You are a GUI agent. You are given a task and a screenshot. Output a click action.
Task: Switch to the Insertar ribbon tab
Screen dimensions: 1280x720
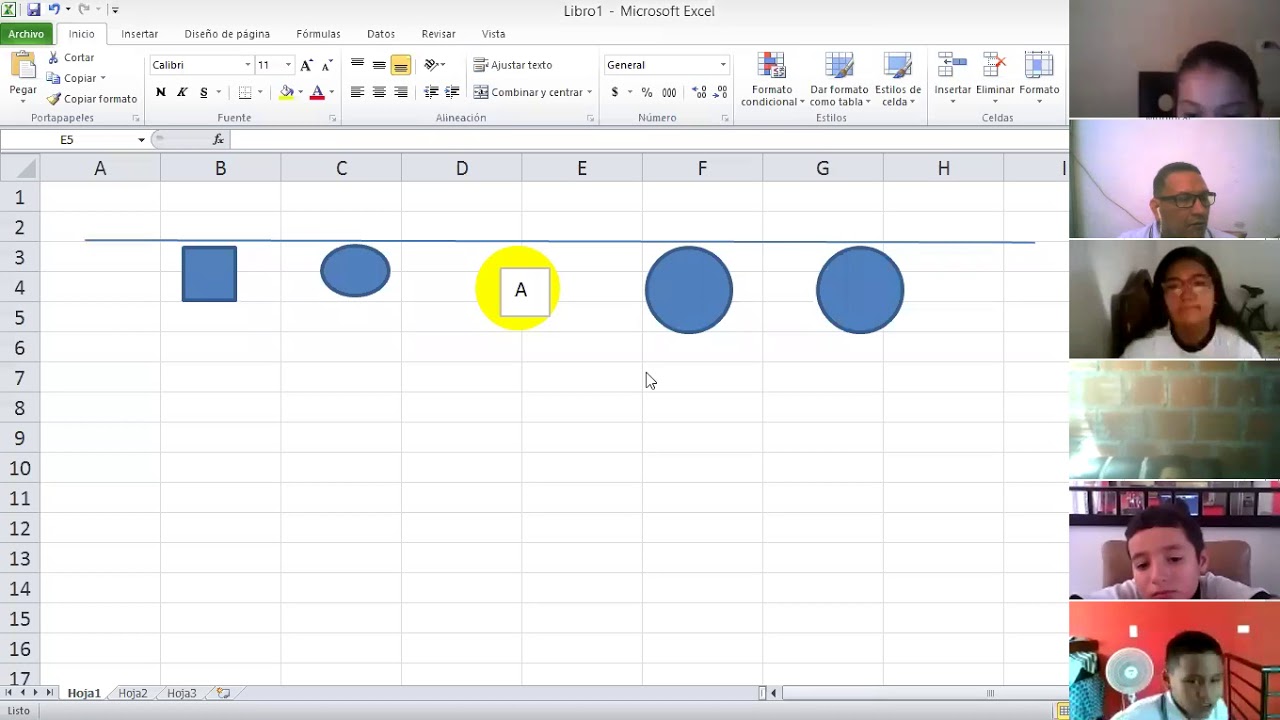(140, 34)
